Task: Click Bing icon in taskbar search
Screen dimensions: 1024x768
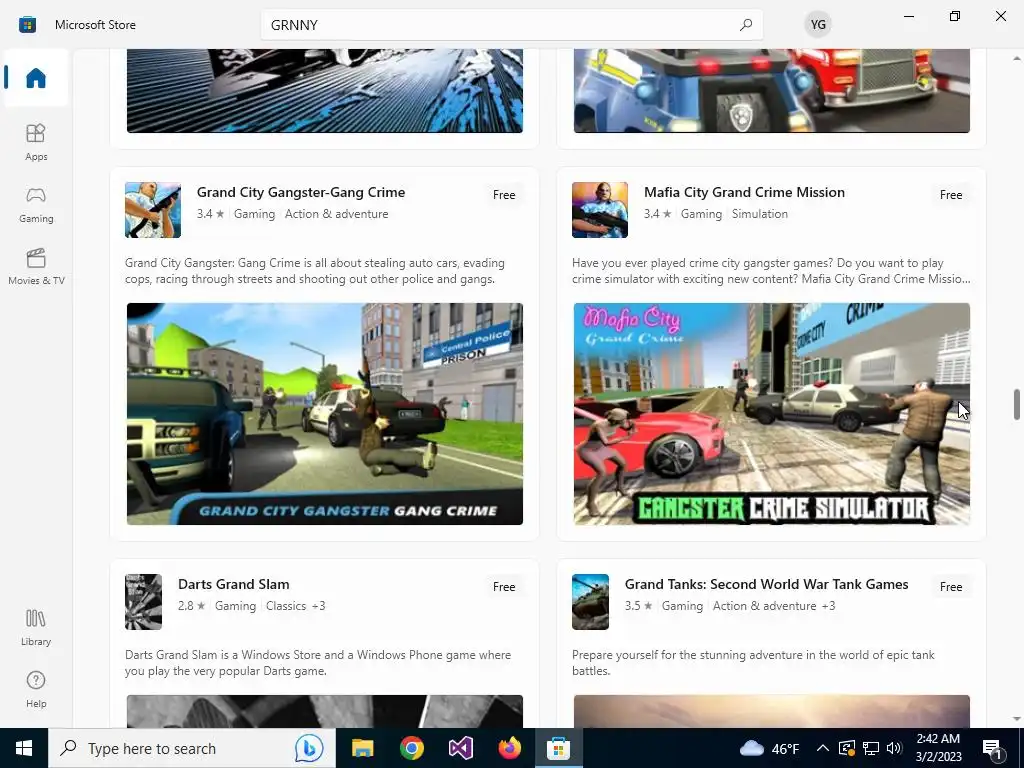Action: (308, 748)
